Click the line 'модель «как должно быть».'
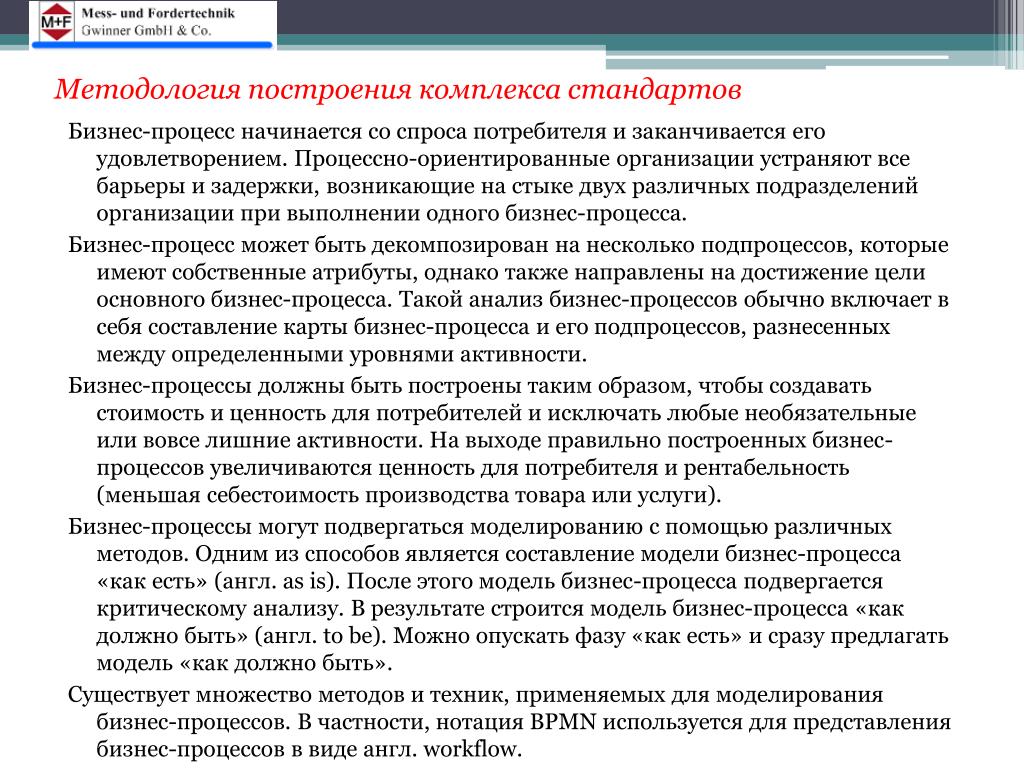 pos(244,664)
